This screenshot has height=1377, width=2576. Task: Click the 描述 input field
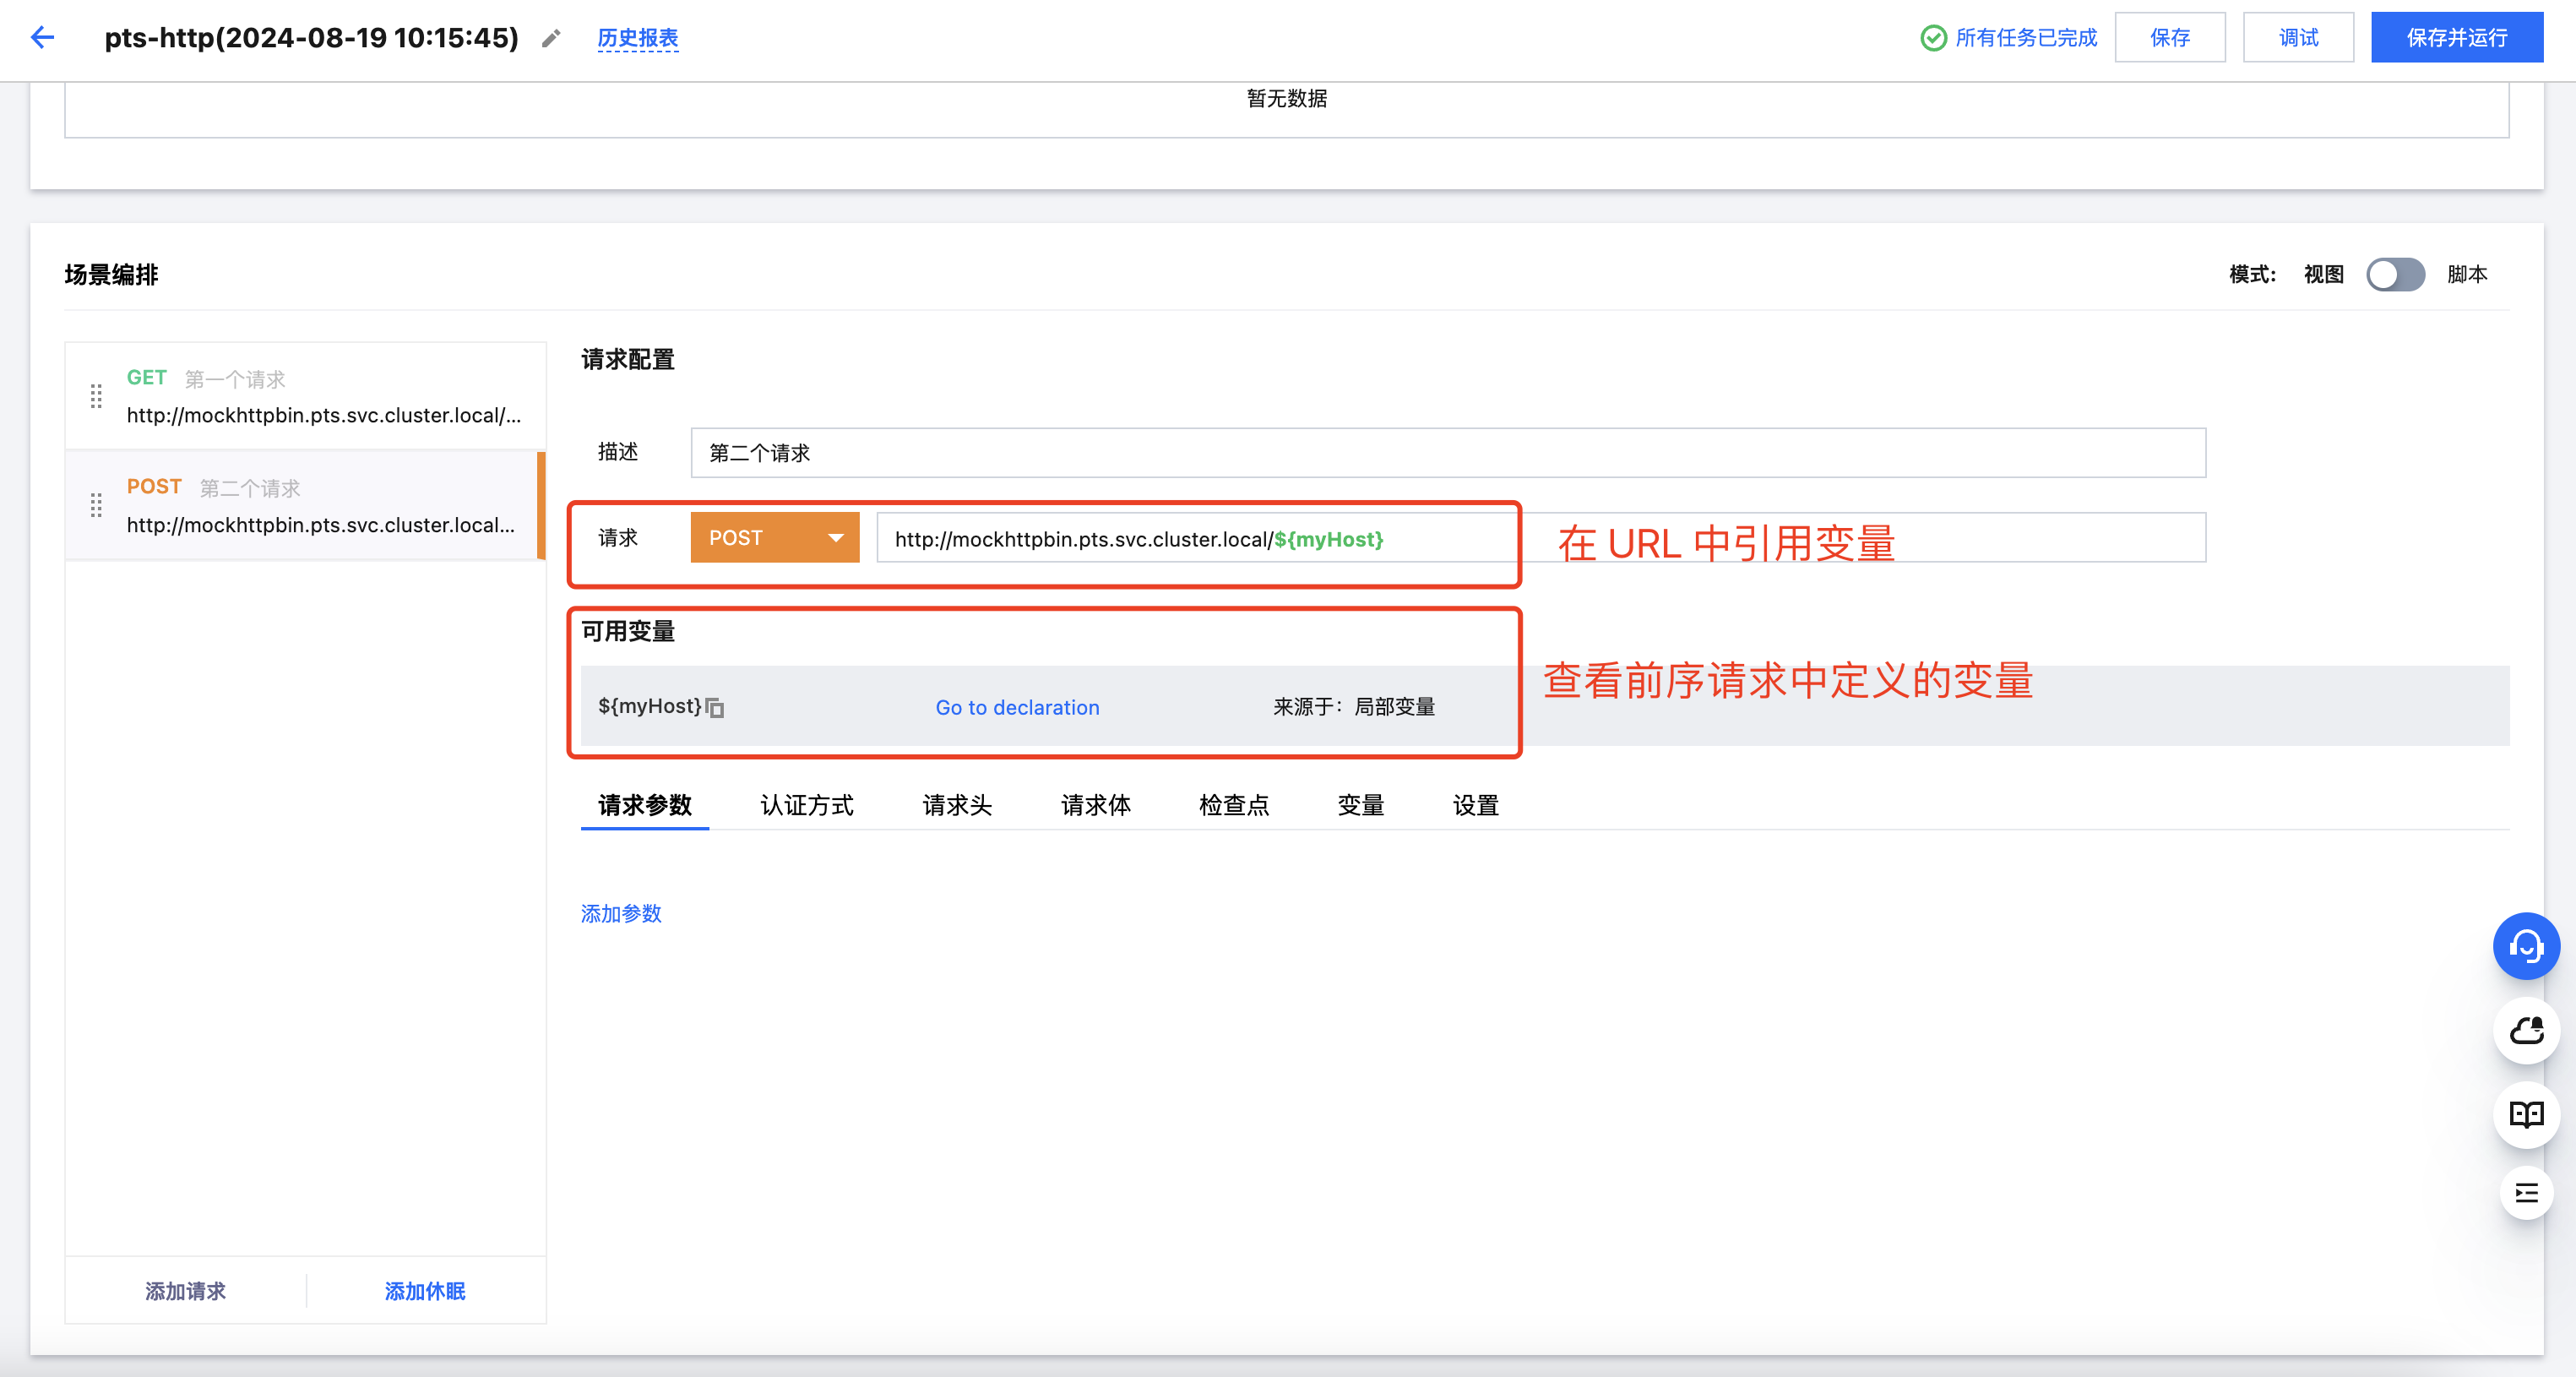tap(1447, 453)
